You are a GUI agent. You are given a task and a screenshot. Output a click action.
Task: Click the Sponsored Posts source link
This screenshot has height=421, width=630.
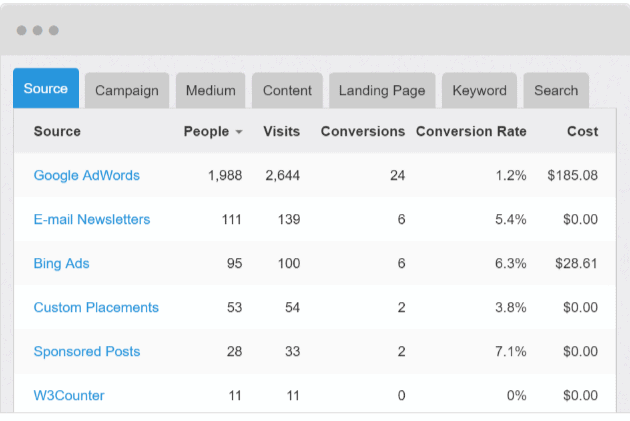87,351
